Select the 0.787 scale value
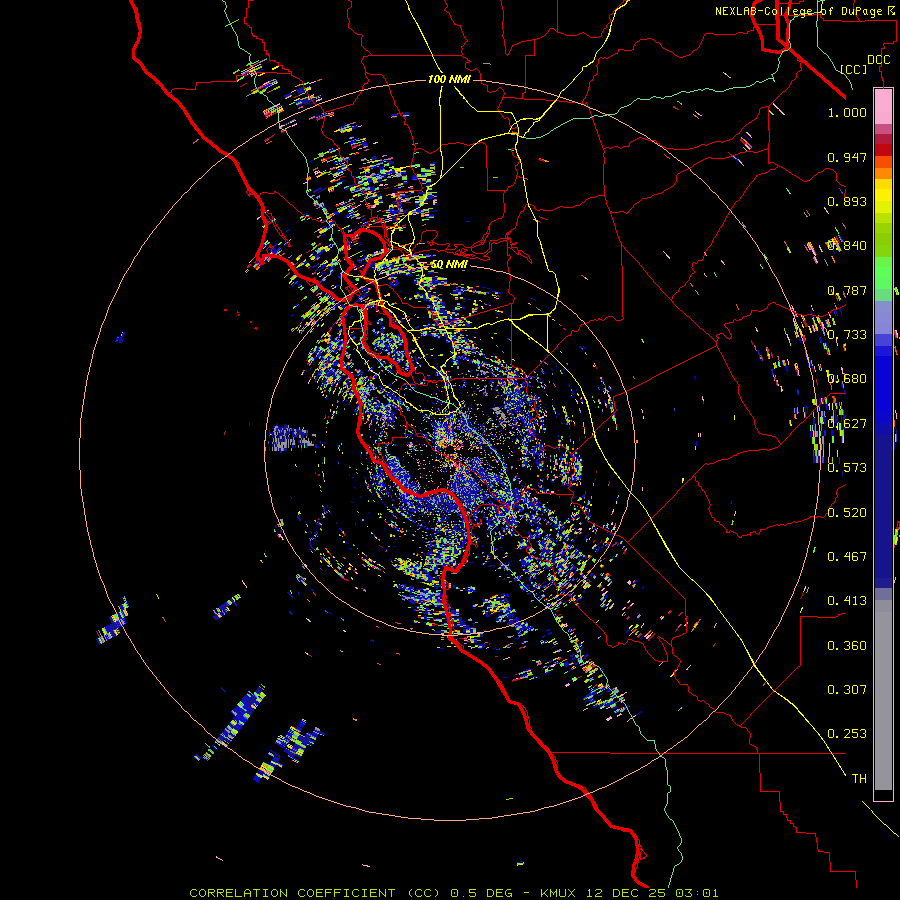Viewport: 900px width, 900px height. (847, 290)
